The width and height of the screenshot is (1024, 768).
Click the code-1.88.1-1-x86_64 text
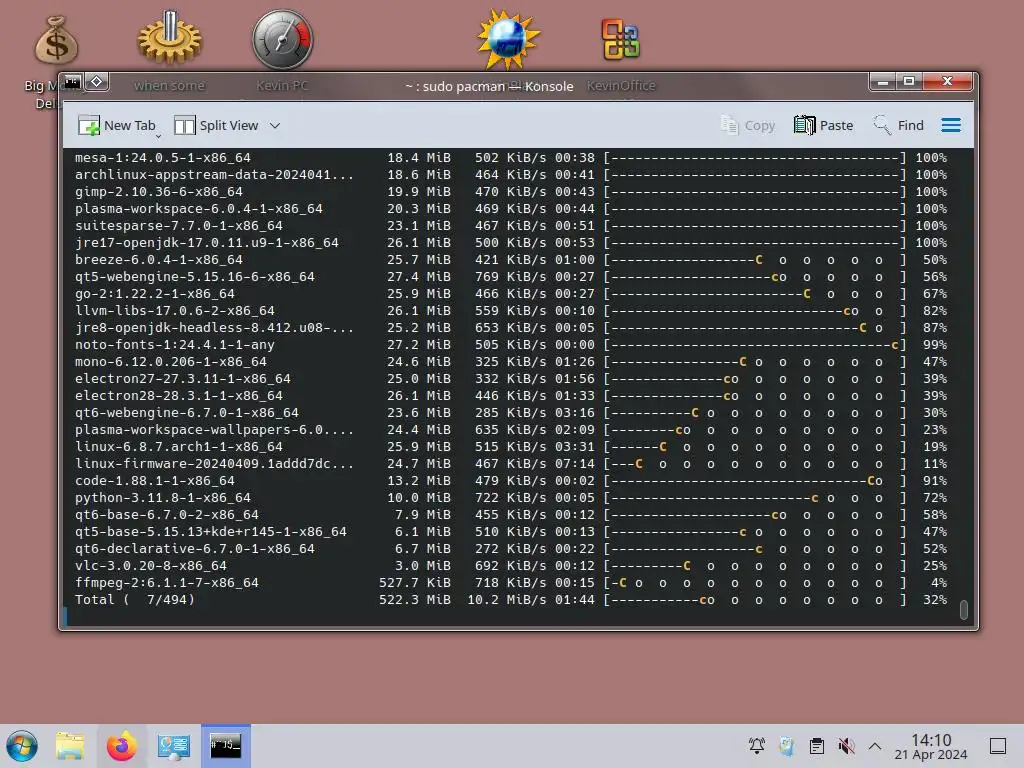[155, 480]
